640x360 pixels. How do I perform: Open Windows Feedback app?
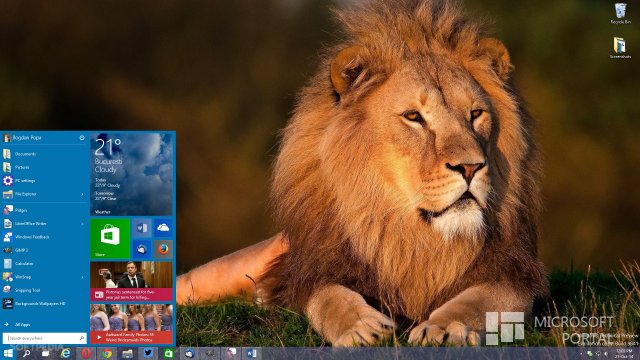(x=44, y=237)
